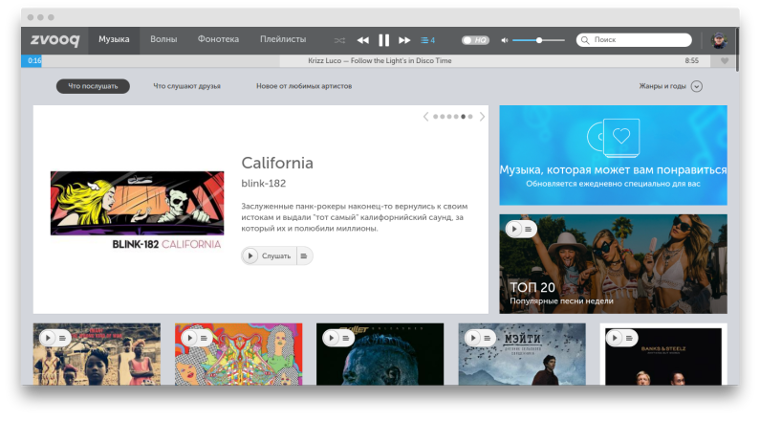
Task: Go to next carousel slide arrow
Action: tap(482, 117)
